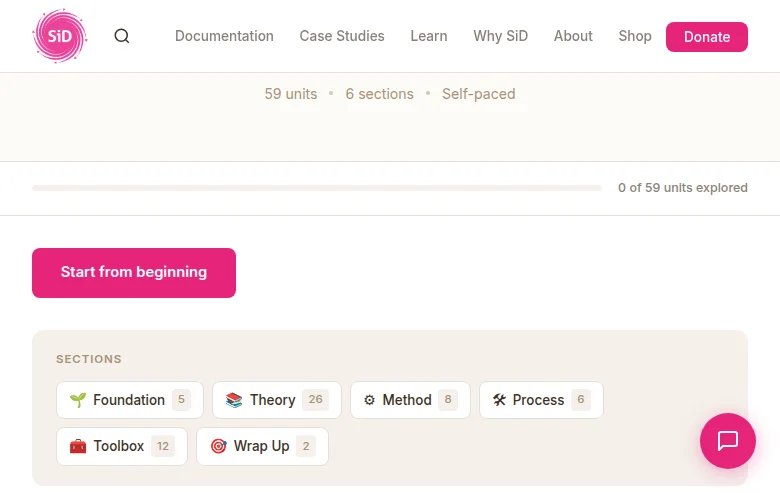Open the Why SiD page
780x493 pixels.
point(500,36)
